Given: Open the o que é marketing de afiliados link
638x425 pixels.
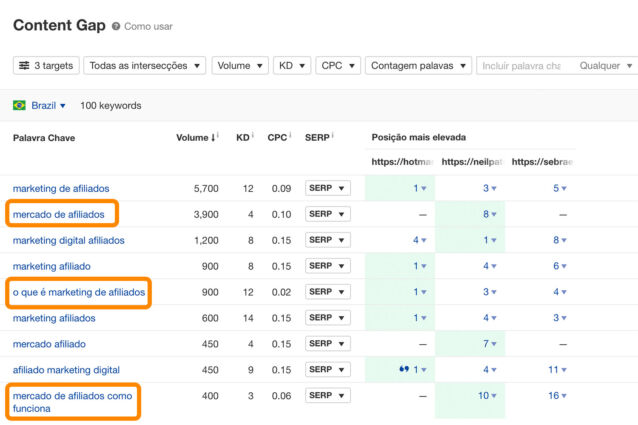Looking at the screenshot, I should coord(77,292).
